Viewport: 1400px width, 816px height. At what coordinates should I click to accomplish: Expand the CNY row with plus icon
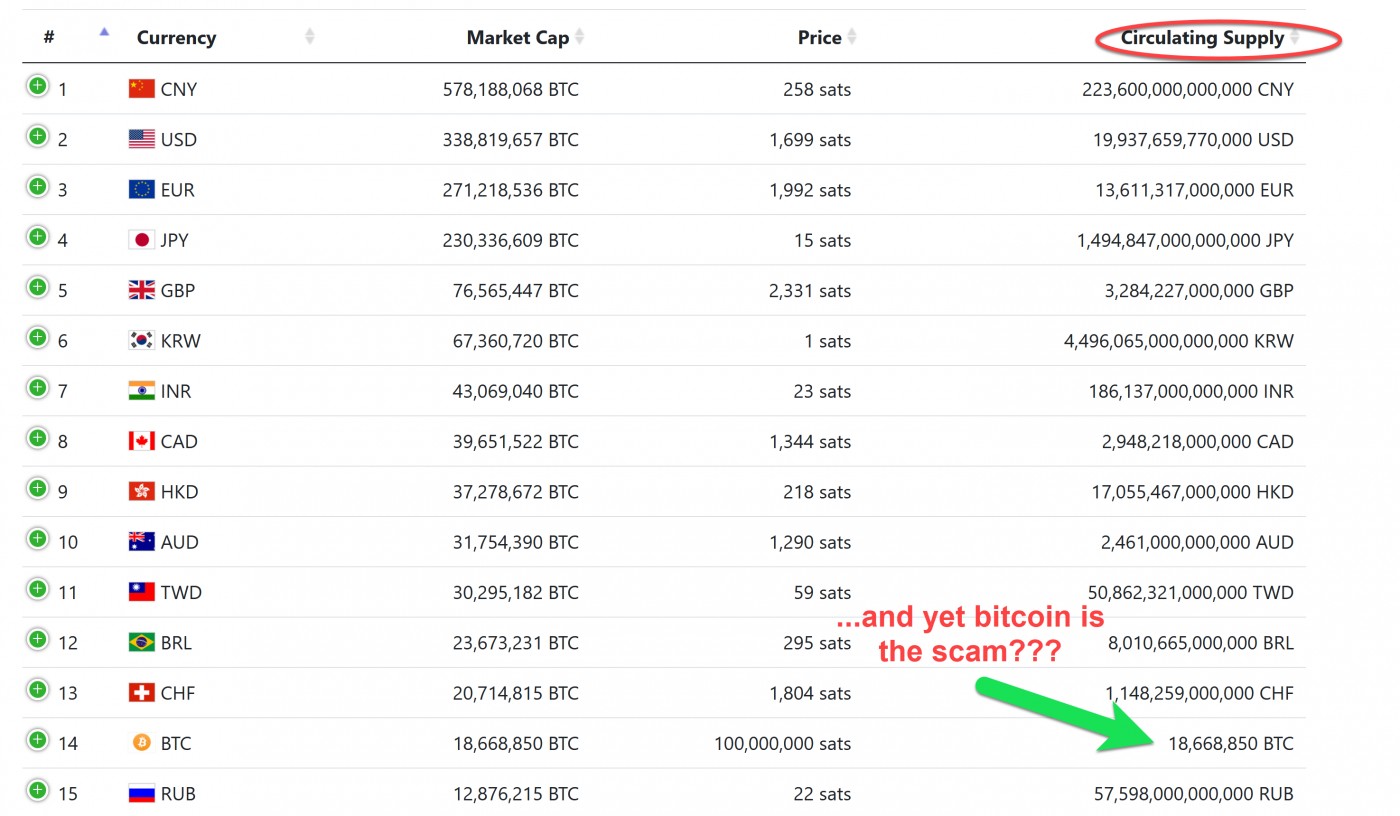click(37, 86)
